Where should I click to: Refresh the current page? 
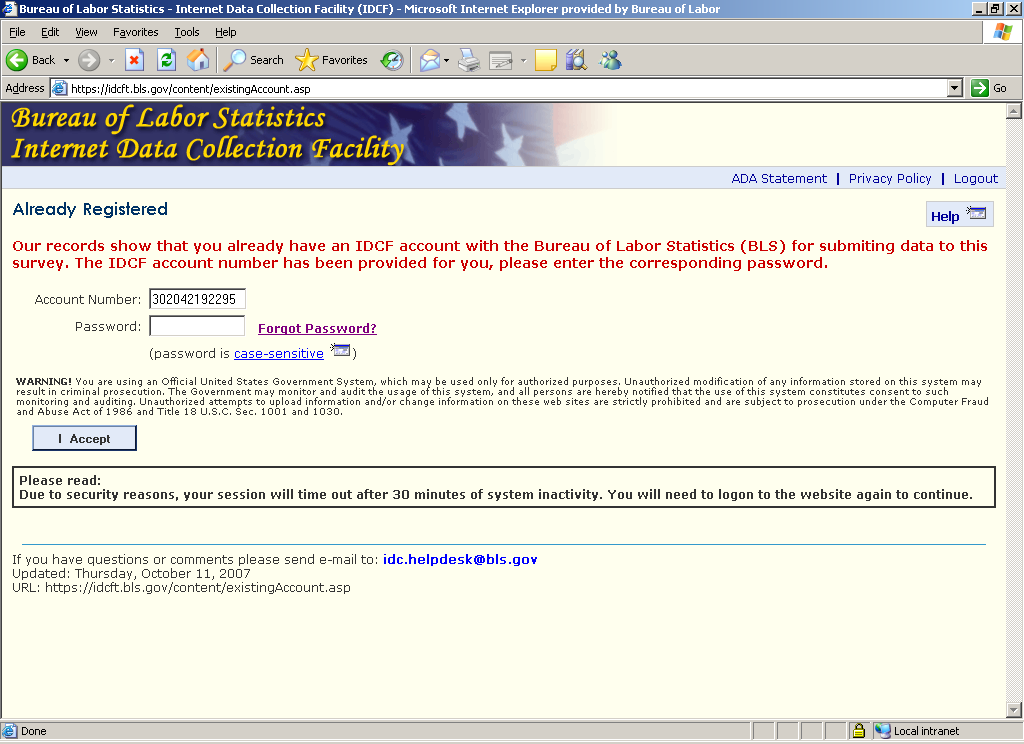[166, 60]
